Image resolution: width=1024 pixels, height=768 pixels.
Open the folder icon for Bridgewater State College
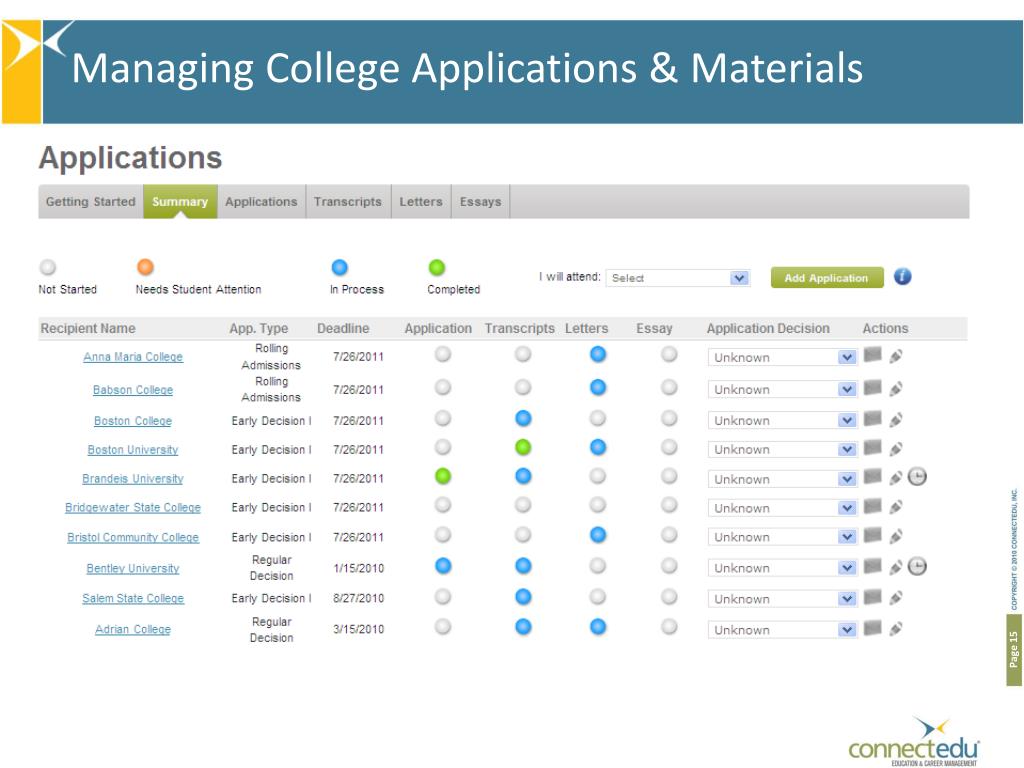[872, 505]
